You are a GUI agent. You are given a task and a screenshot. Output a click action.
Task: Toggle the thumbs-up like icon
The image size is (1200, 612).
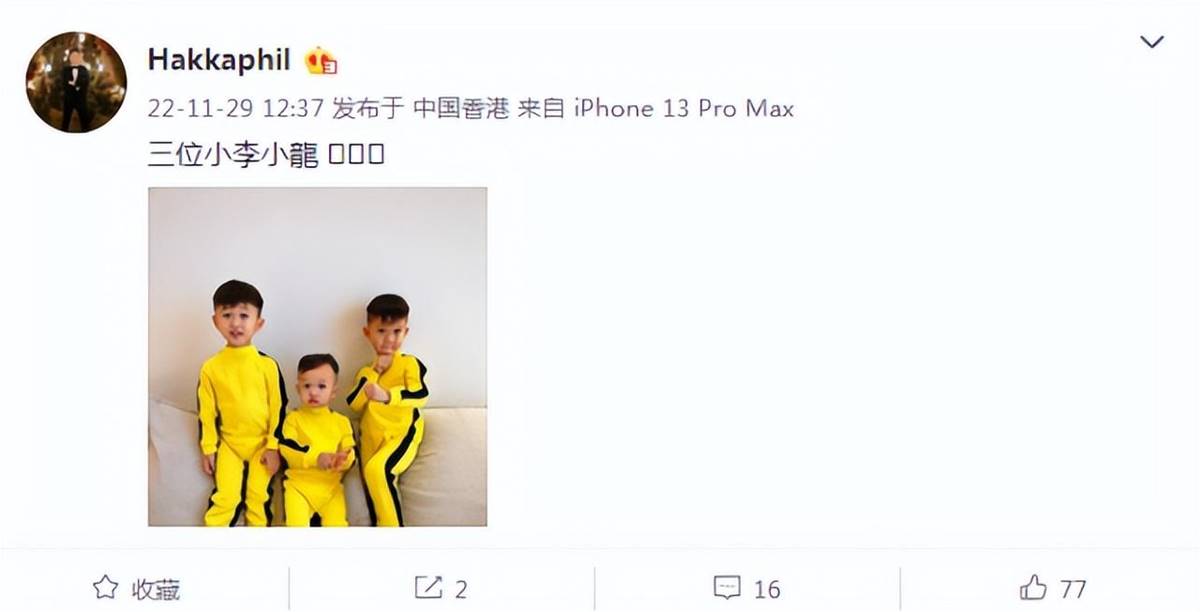pyautogui.click(x=1034, y=588)
